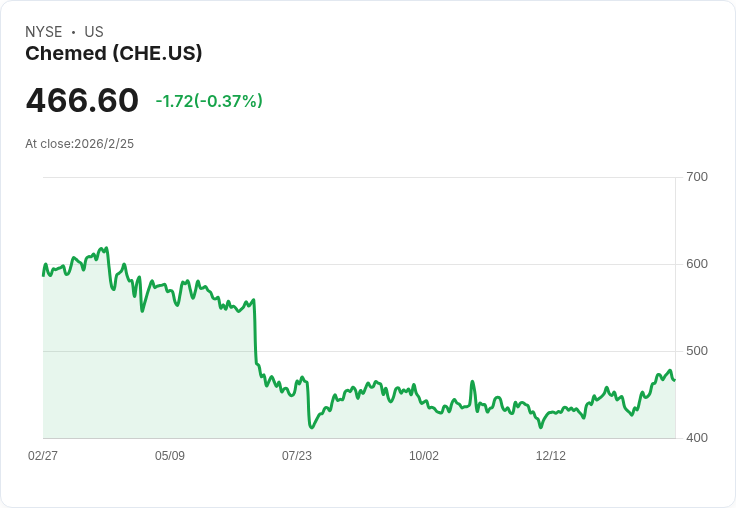736x508 pixels.
Task: Click the sharp price spike after 10/02
Action: (473, 382)
